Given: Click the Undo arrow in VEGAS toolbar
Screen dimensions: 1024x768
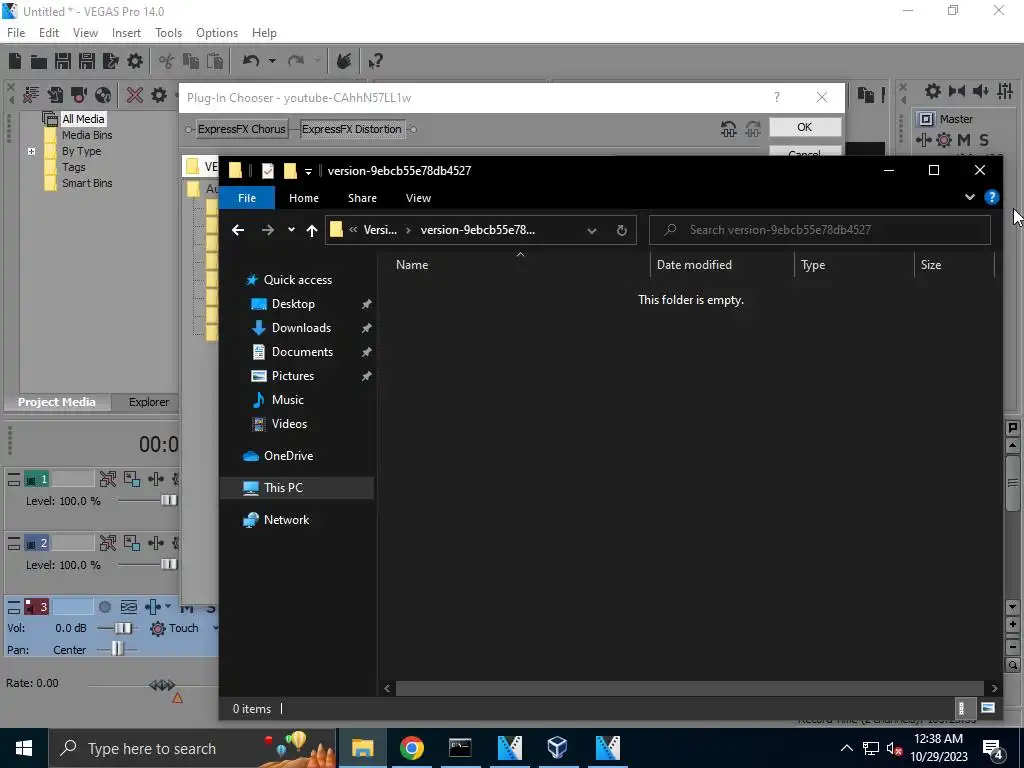Looking at the screenshot, I should point(251,61).
